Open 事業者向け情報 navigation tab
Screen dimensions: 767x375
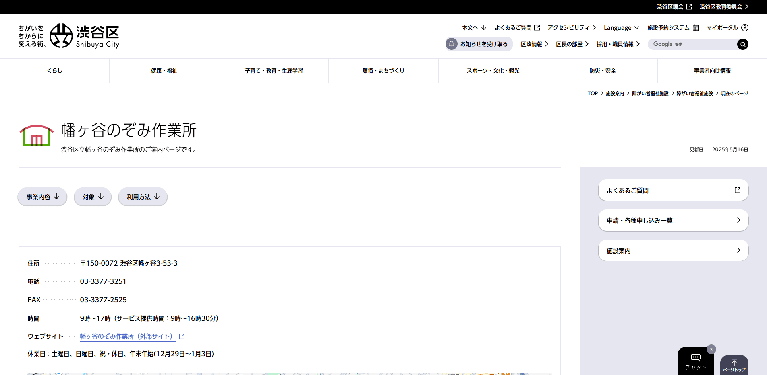[x=712, y=71]
